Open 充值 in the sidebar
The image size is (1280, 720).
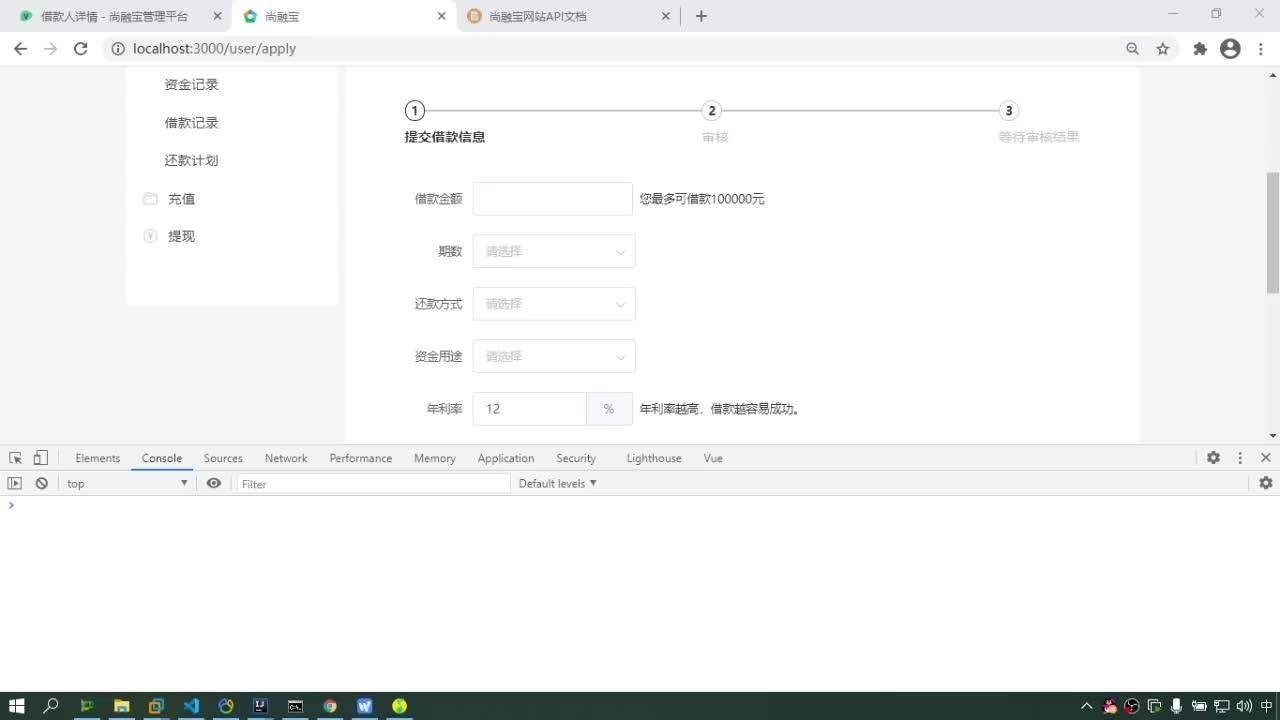[x=181, y=199]
